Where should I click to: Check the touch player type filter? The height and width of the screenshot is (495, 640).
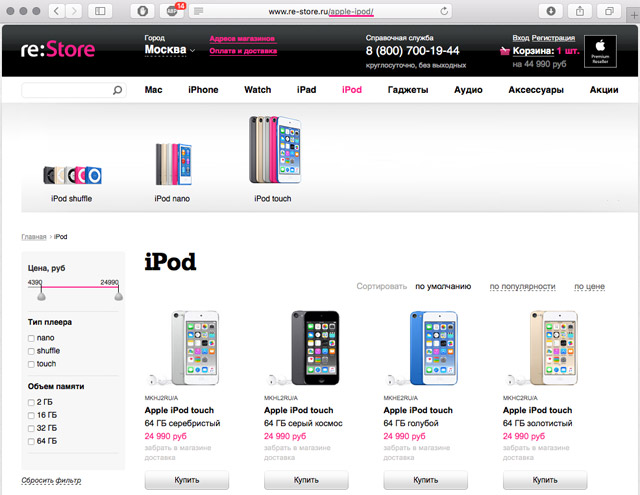pyautogui.click(x=31, y=364)
